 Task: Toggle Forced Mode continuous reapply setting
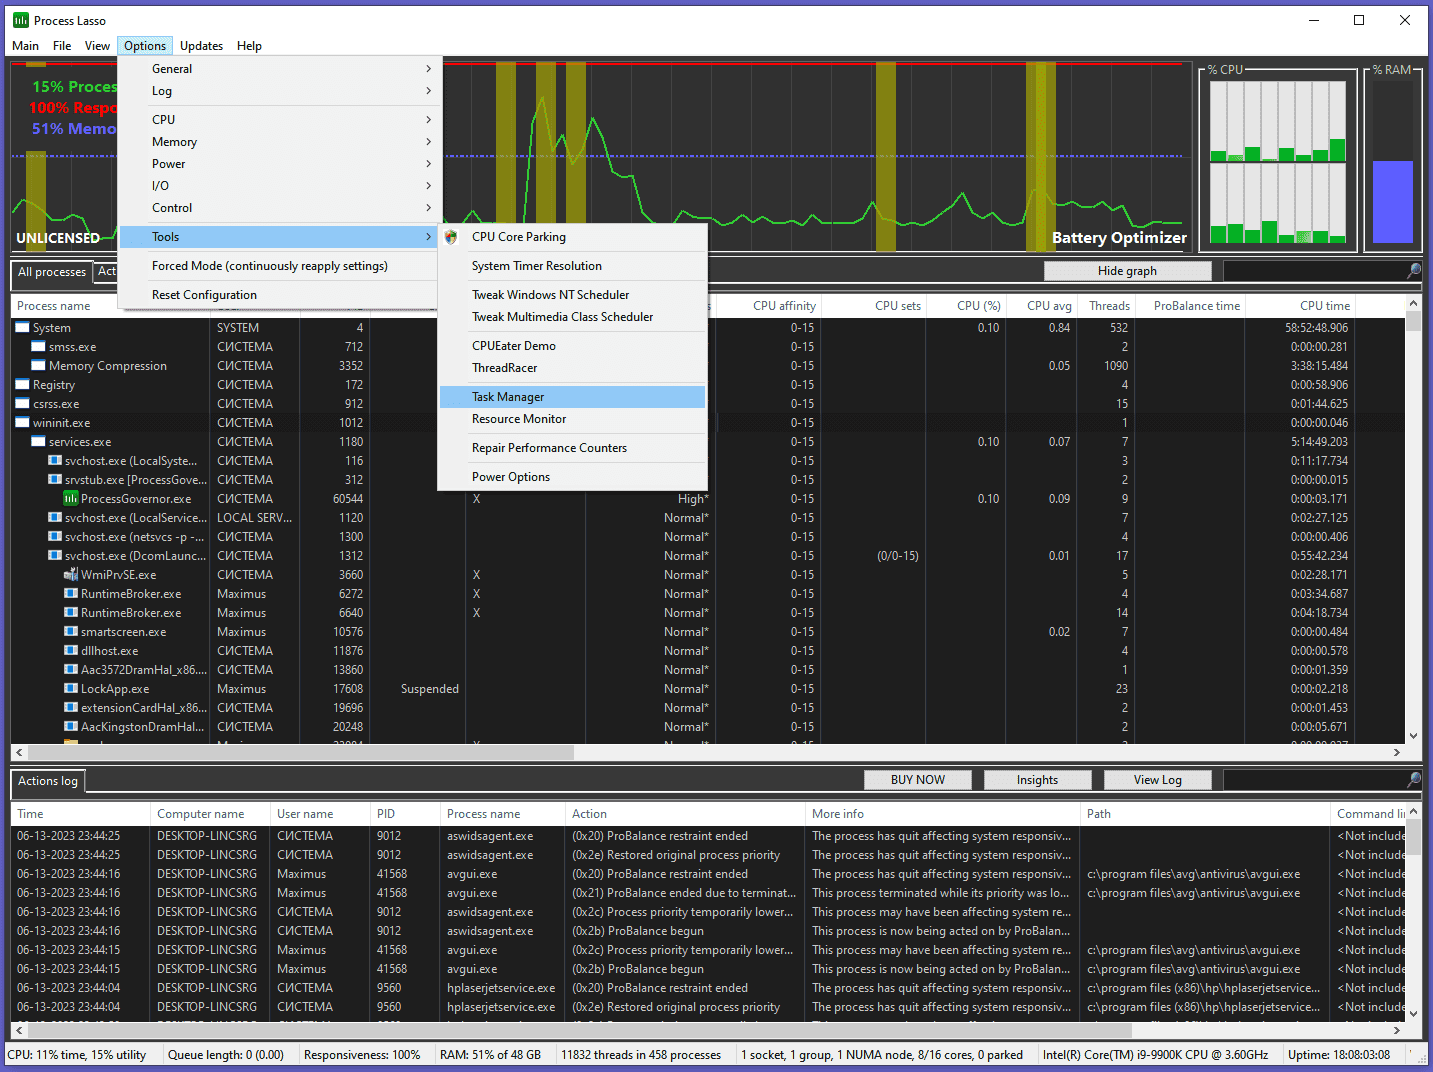pos(270,266)
